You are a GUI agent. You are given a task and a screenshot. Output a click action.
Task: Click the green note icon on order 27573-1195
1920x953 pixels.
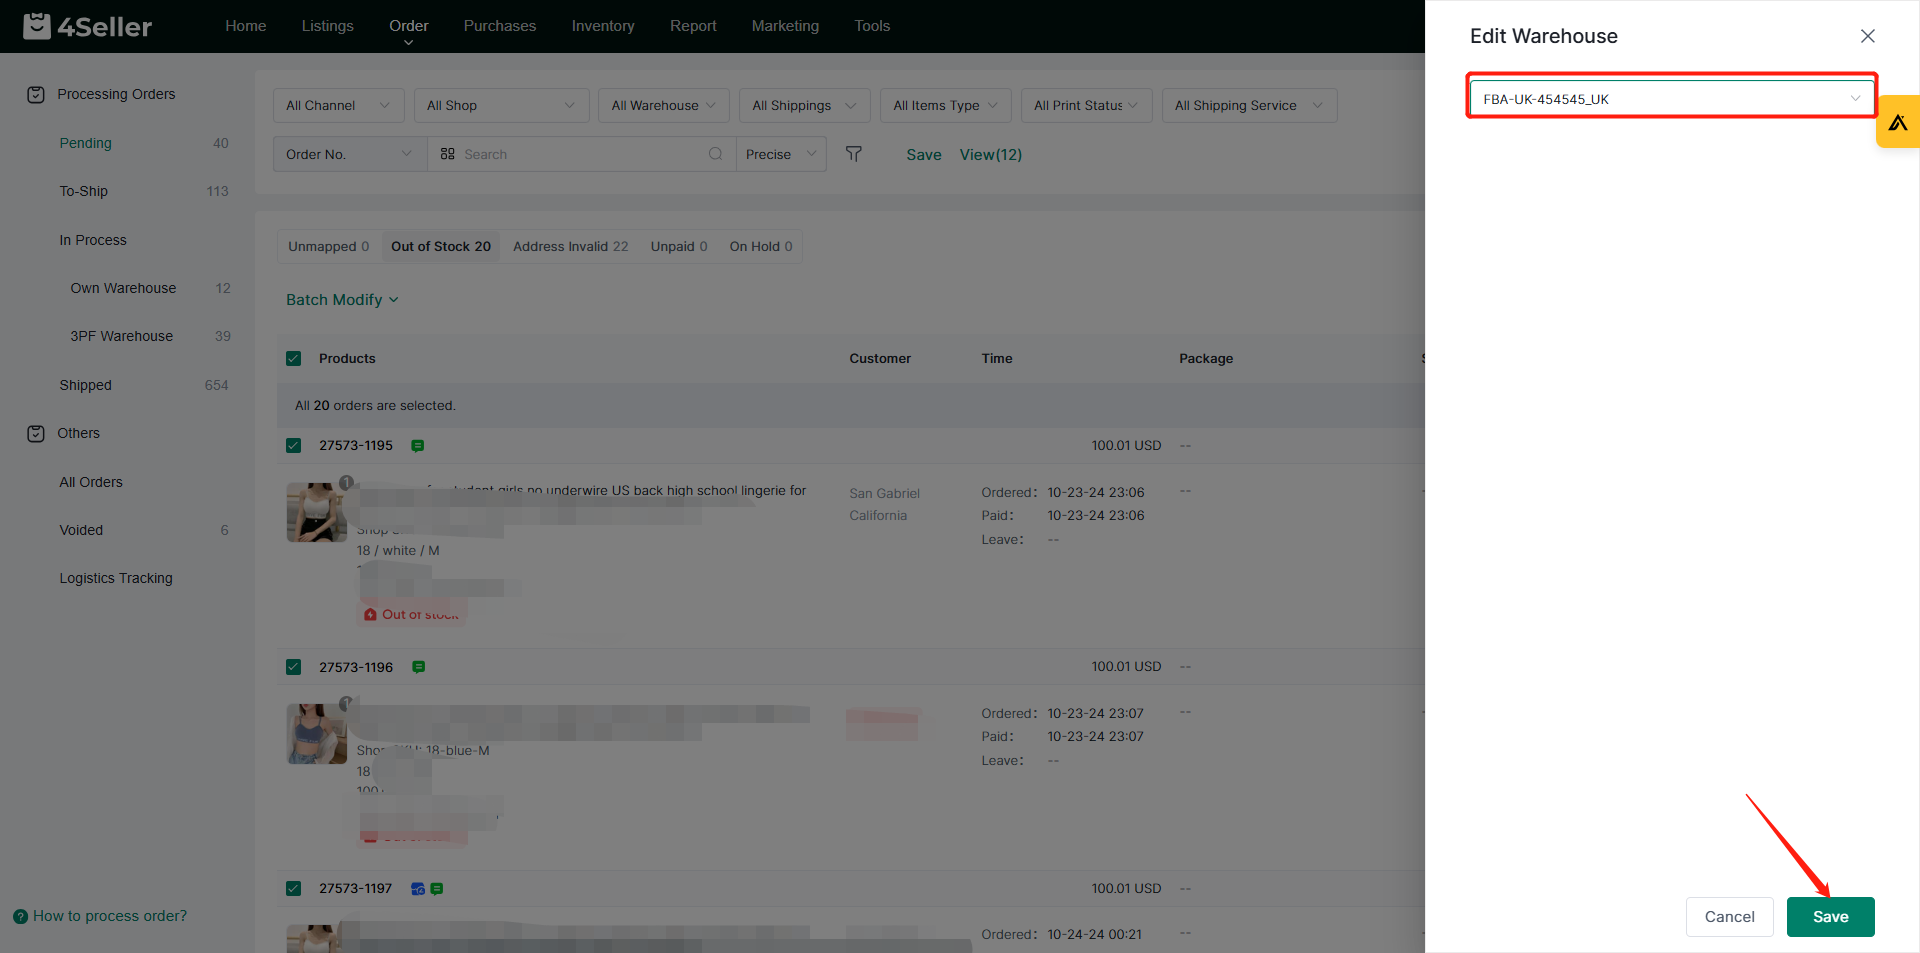click(418, 446)
